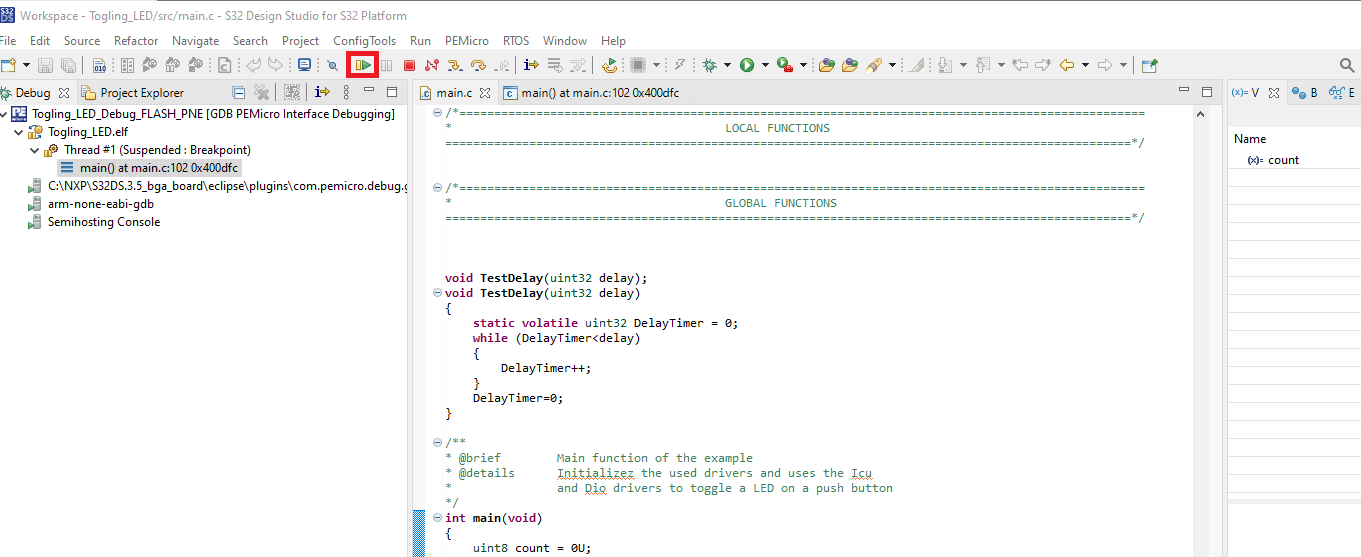Click the Back navigation yellow arrow
The width and height of the screenshot is (1361, 557).
[x=1067, y=65]
